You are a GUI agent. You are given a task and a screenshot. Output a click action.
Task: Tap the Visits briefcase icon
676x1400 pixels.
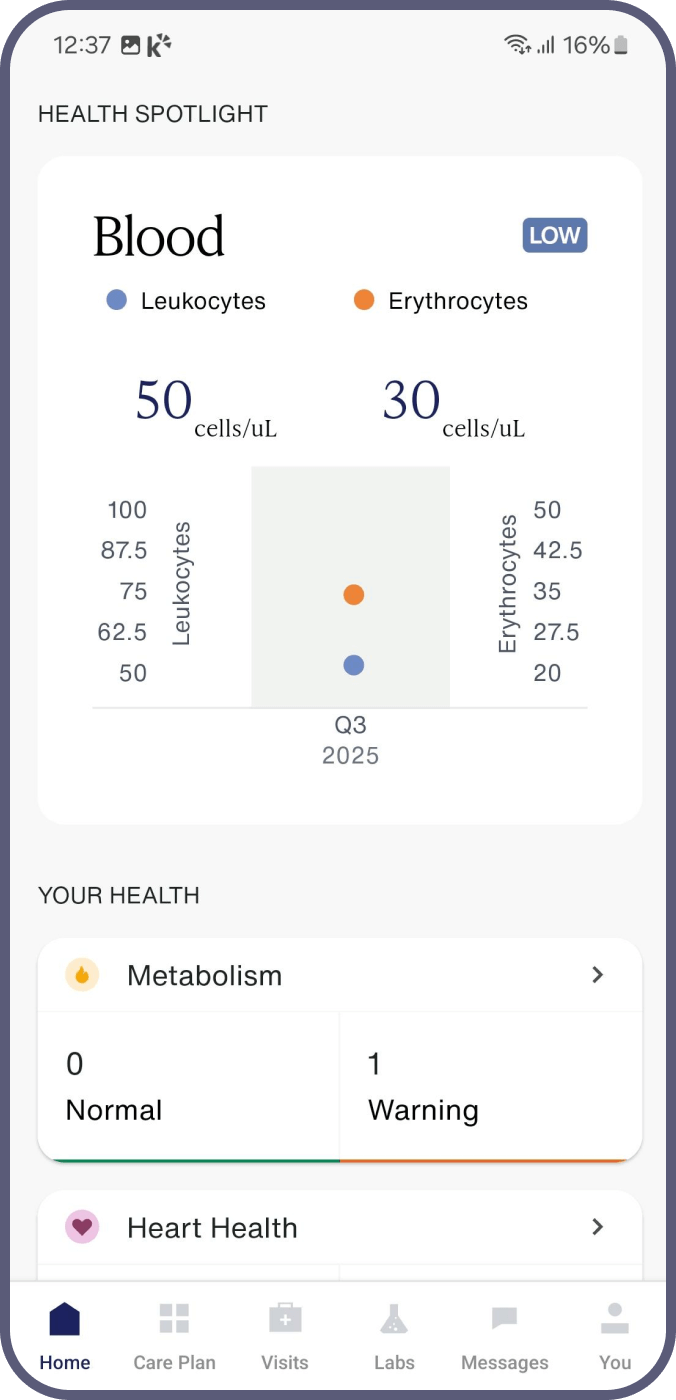[x=284, y=1318]
